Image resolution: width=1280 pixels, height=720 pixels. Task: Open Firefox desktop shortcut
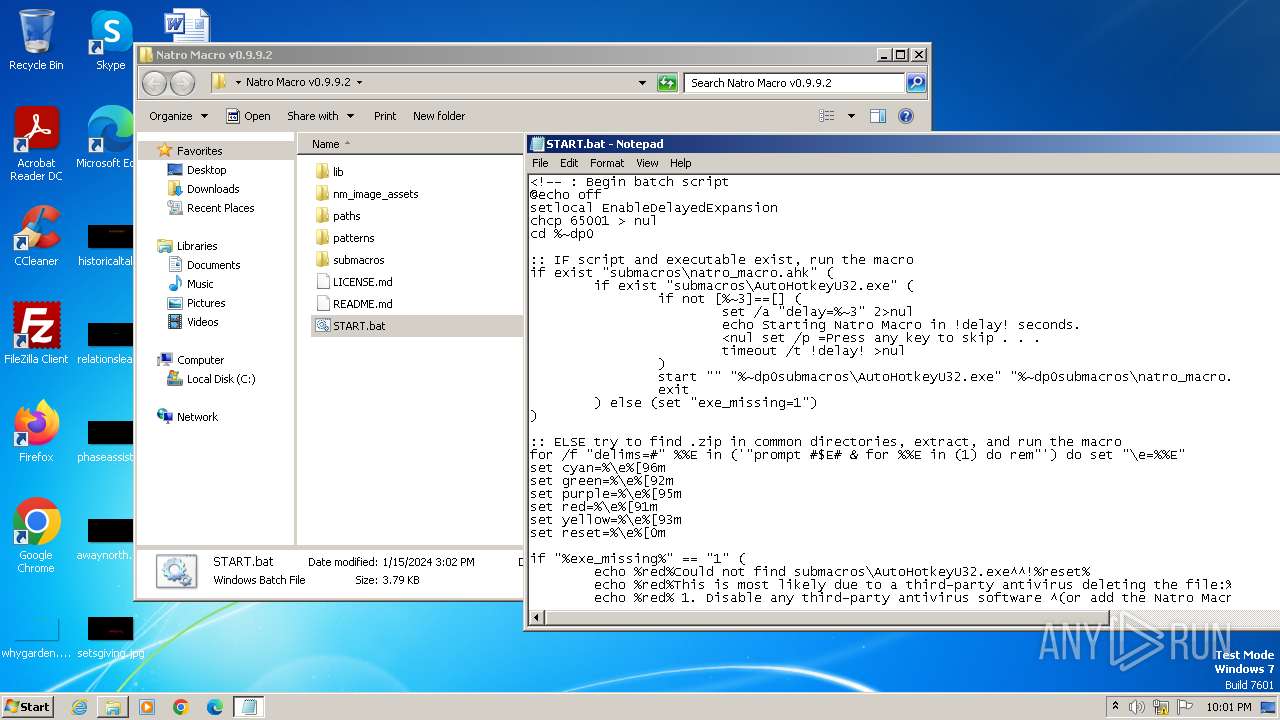coord(36,432)
